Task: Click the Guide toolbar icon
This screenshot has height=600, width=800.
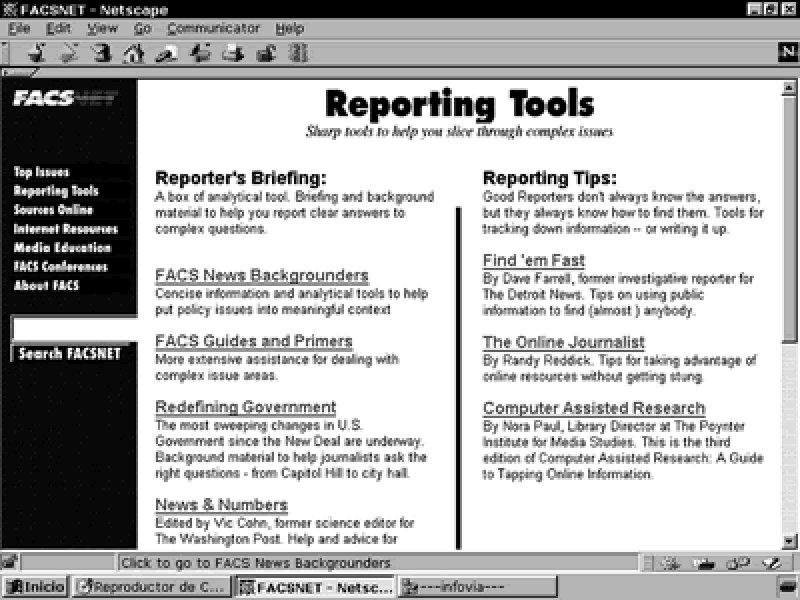Action: point(200,53)
